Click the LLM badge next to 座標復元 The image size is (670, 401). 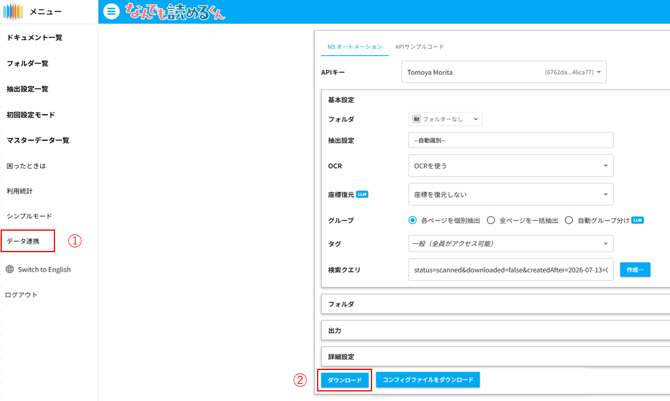pyautogui.click(x=362, y=194)
